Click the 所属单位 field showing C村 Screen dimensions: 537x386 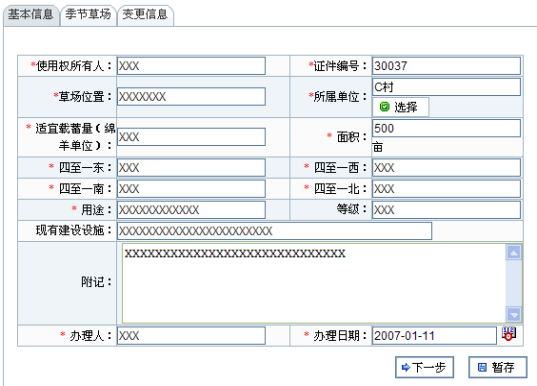tap(446, 87)
